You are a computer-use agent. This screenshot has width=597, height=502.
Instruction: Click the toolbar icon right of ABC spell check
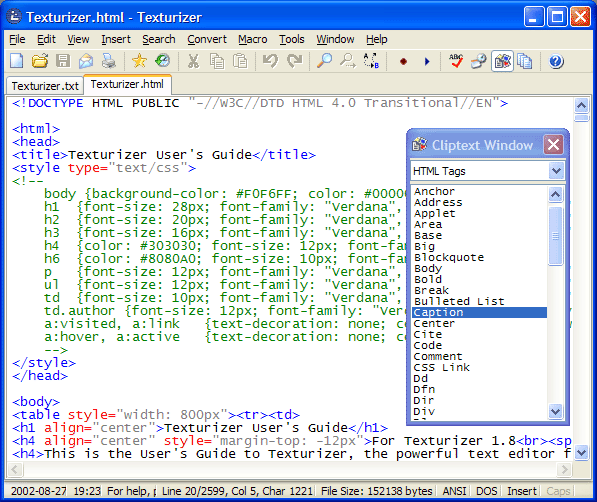pos(479,61)
